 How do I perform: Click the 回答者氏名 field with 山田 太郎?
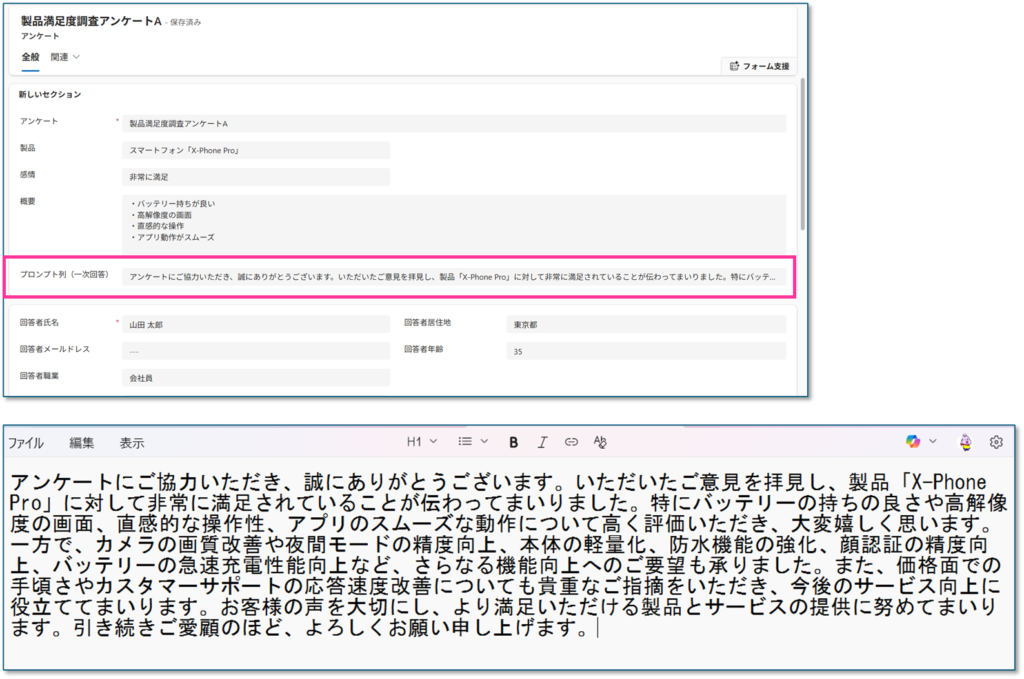[x=255, y=324]
